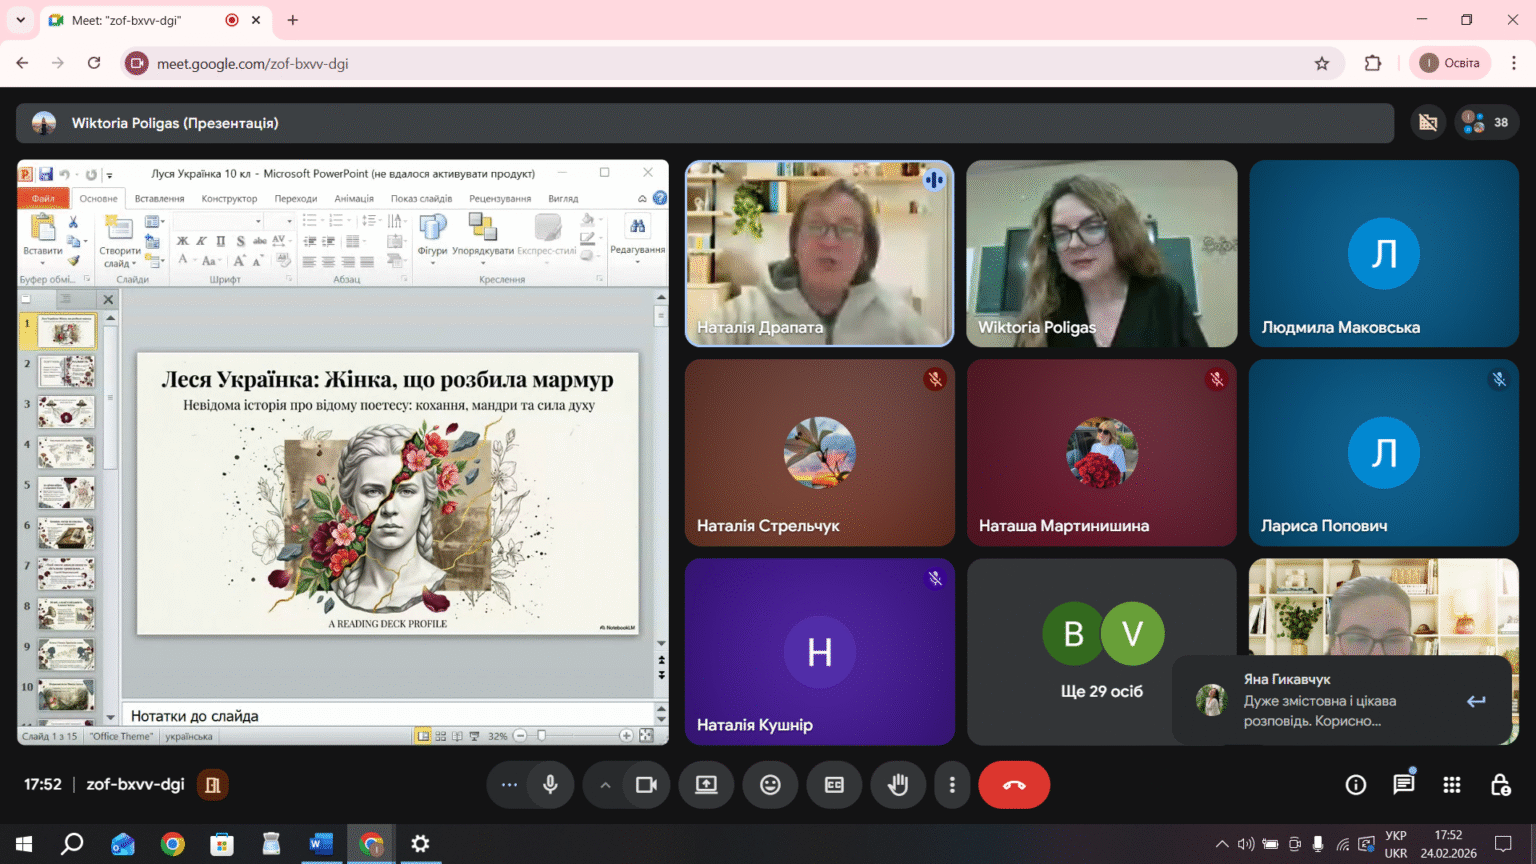Viewport: 1536px width, 864px height.
Task: Click the red Leave call button
Action: click(x=1014, y=785)
